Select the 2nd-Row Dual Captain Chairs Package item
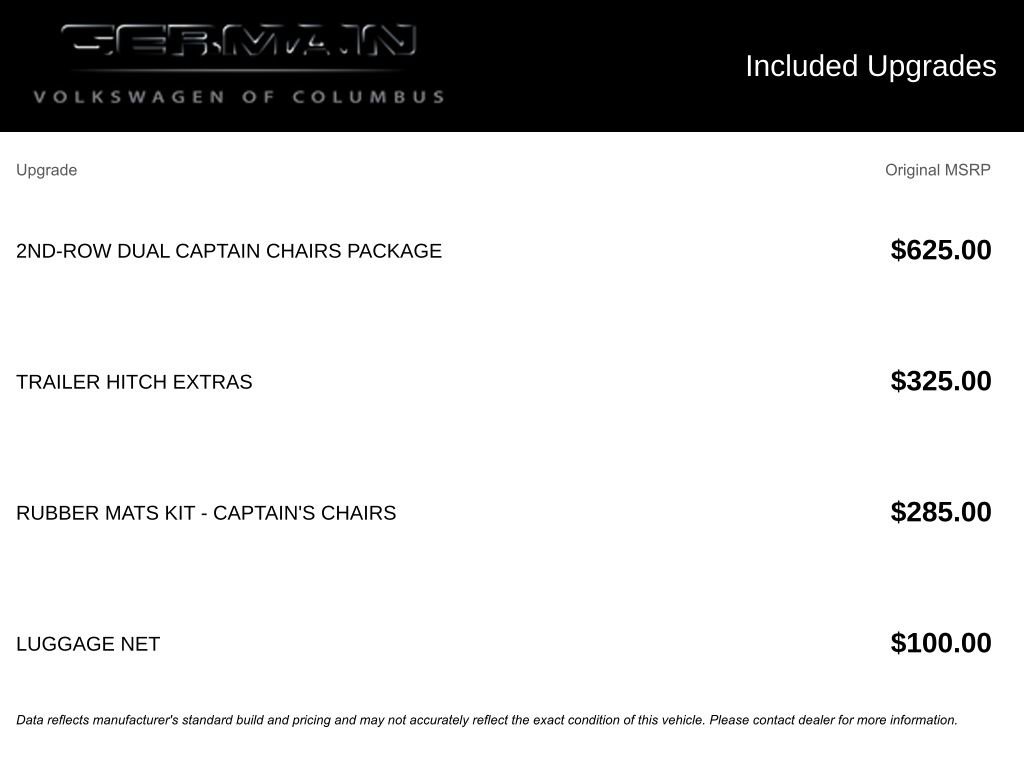Screen dimensions: 1024x768 coord(228,251)
